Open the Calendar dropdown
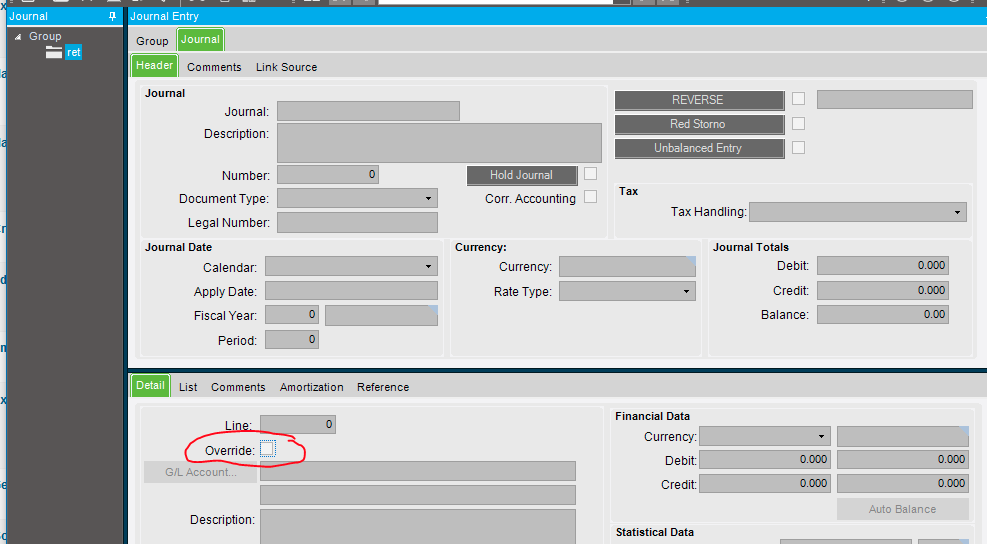This screenshot has width=987, height=544. (428, 266)
